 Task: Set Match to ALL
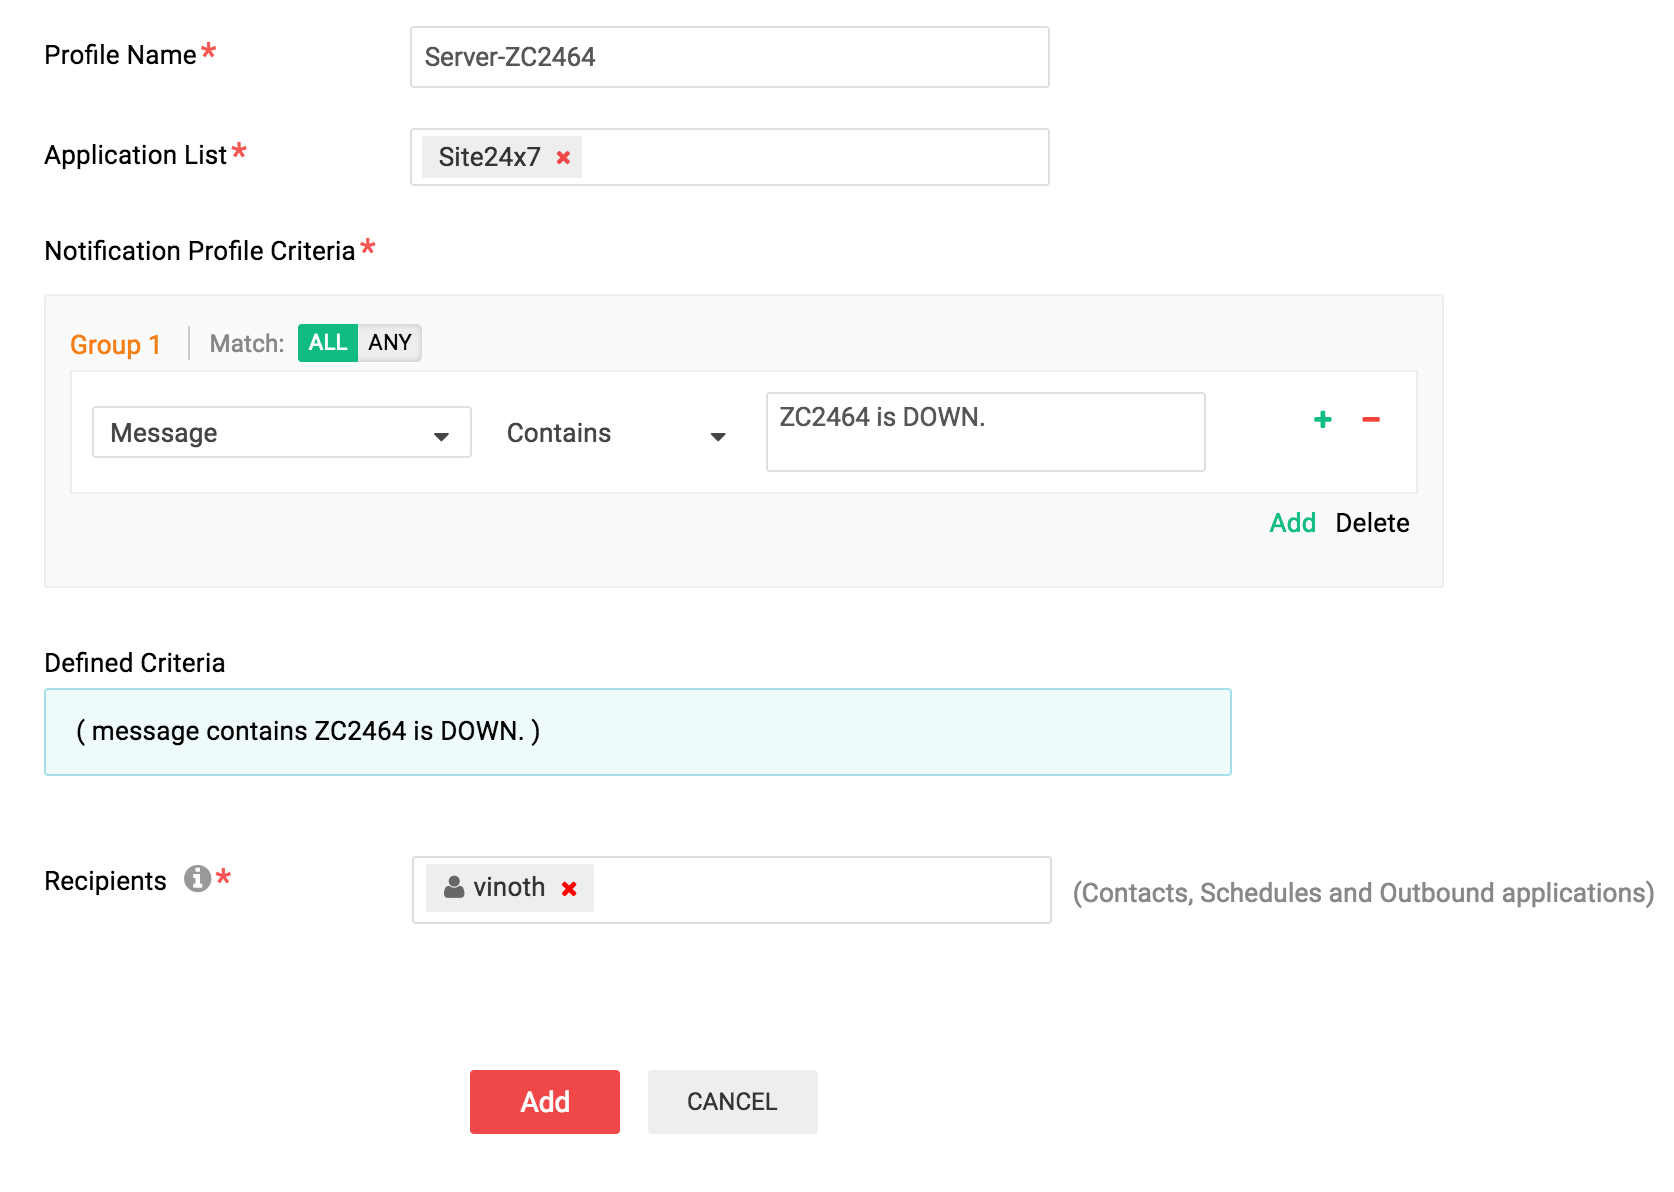328,343
